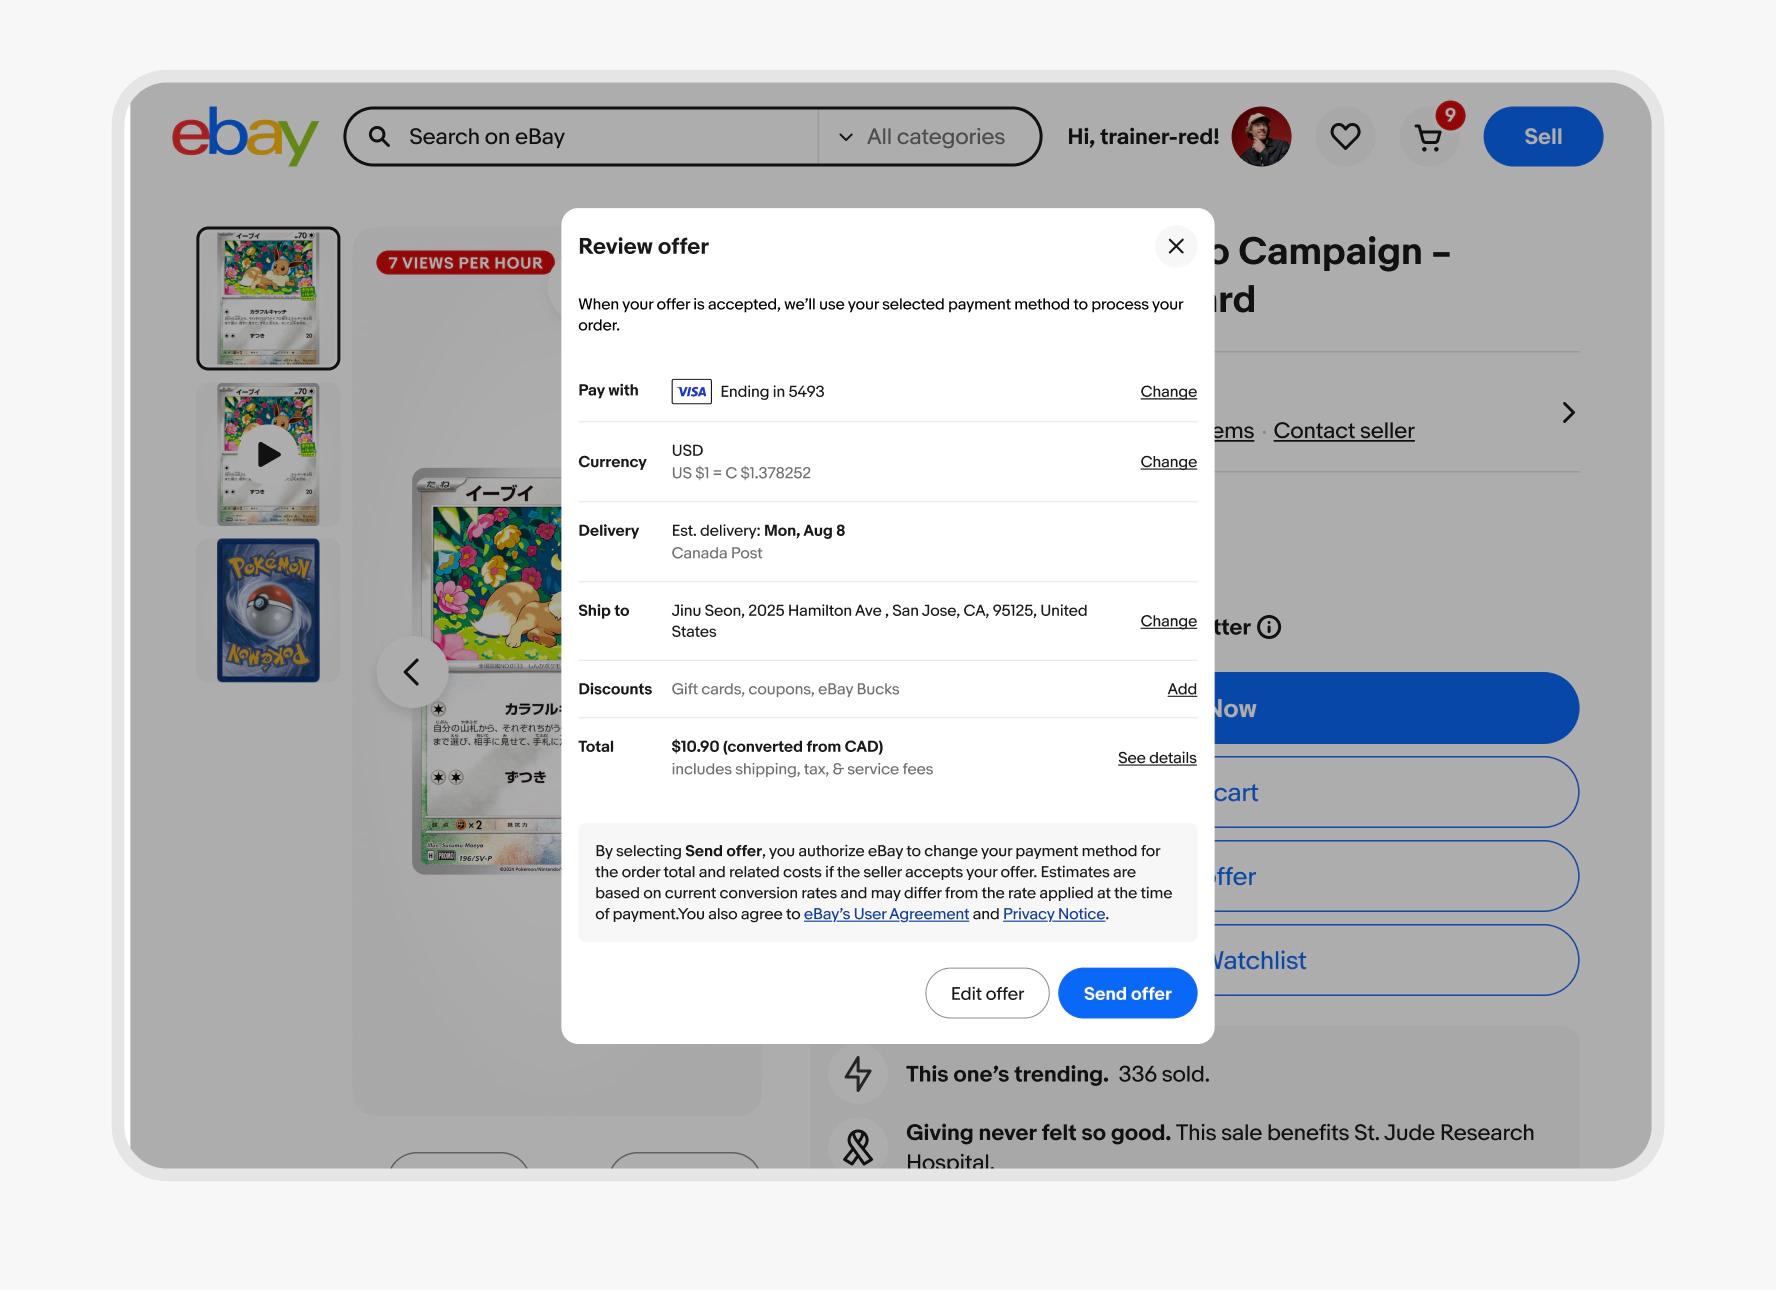The height and width of the screenshot is (1290, 1776).
Task: Change the currency from USD
Action: pyautogui.click(x=1168, y=461)
